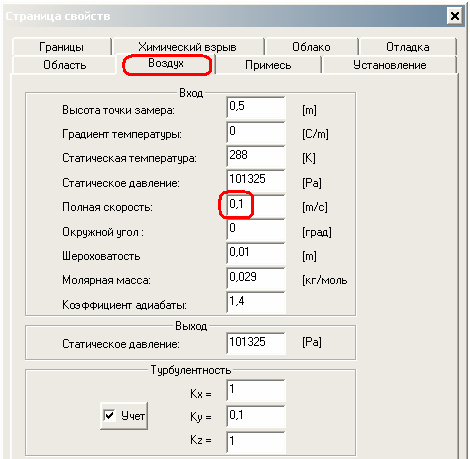Switch to the Область tab
This screenshot has height=459, width=470.
tap(65, 65)
